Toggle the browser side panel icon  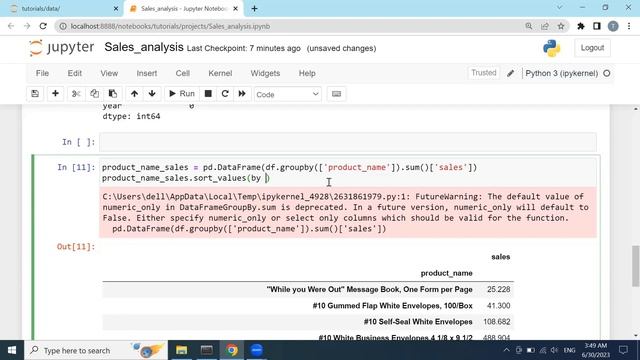597,26
